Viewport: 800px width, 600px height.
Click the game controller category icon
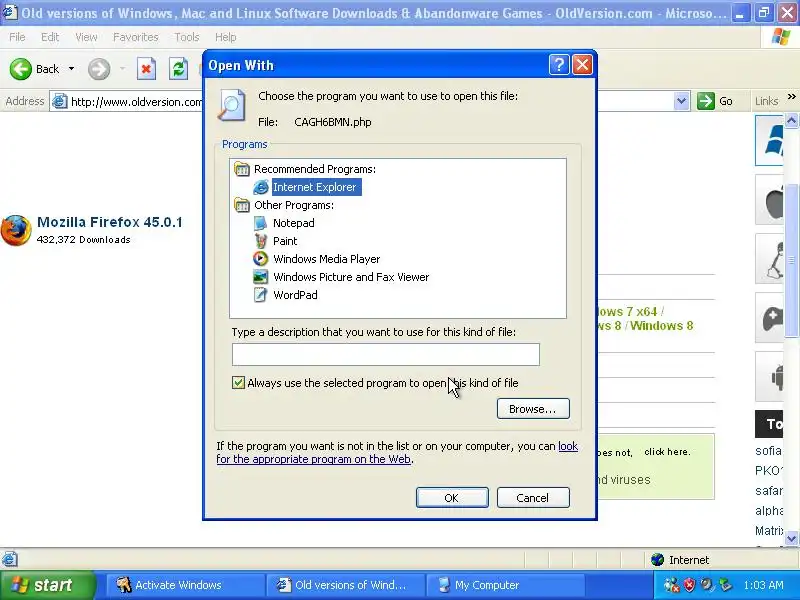click(x=769, y=318)
